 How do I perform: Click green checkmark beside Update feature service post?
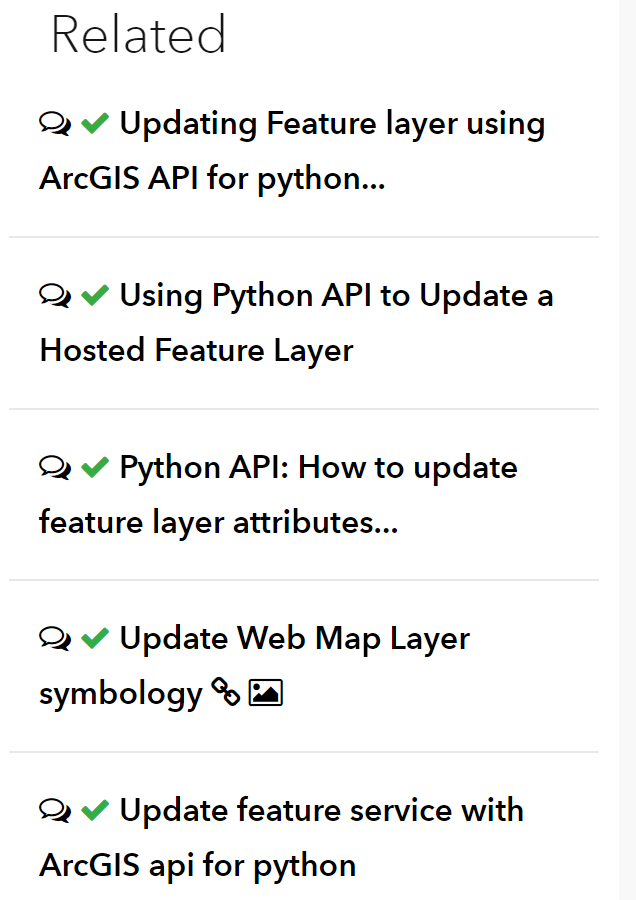coord(95,811)
